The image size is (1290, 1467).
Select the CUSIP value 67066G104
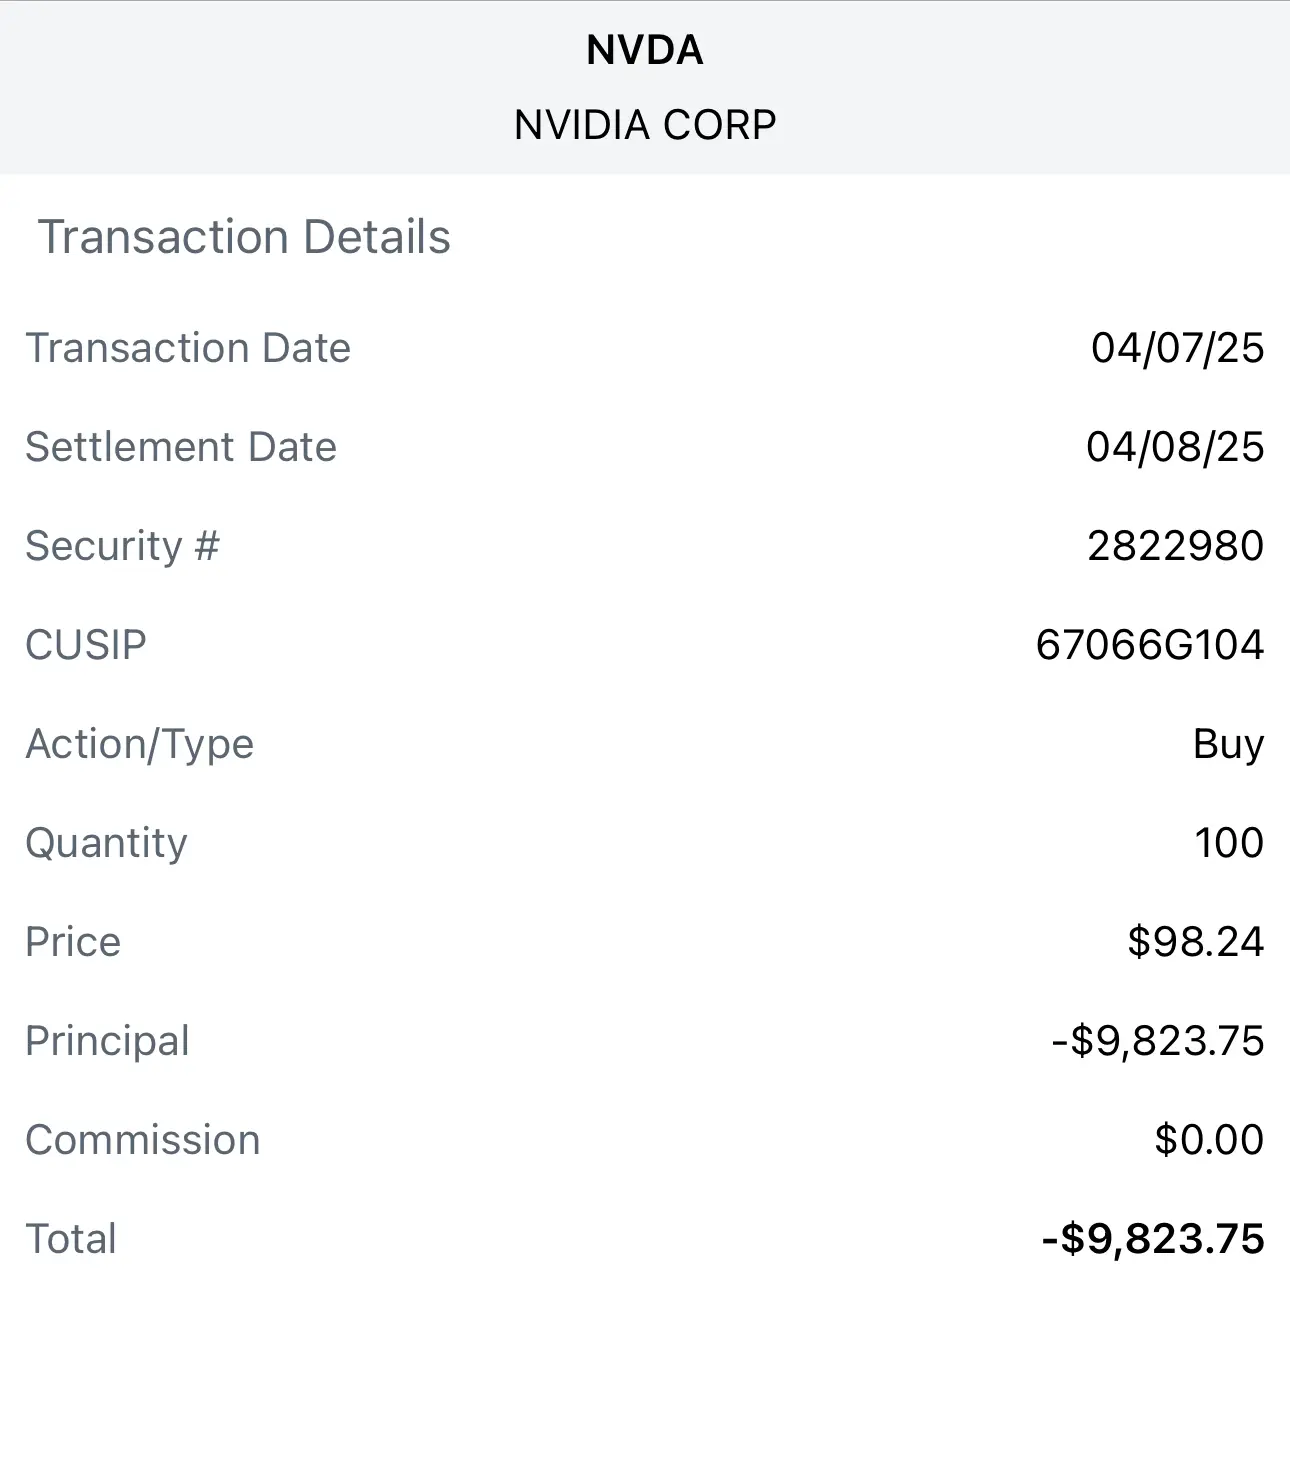point(1150,645)
